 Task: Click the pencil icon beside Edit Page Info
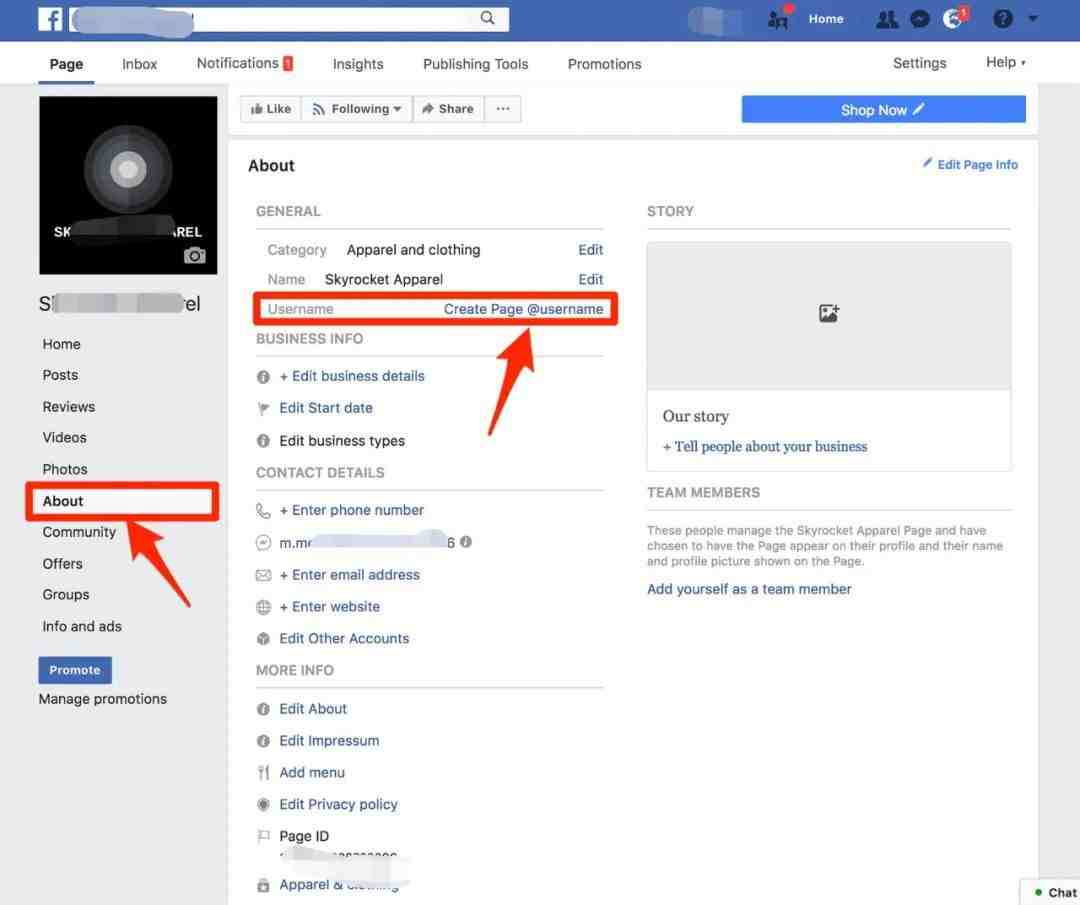pyautogui.click(x=928, y=163)
